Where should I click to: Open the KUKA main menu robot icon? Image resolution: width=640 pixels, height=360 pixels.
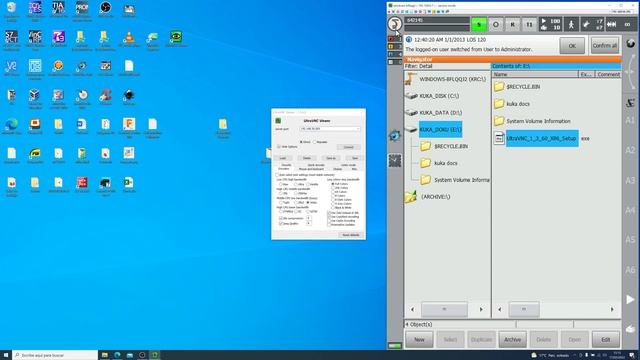(x=395, y=24)
